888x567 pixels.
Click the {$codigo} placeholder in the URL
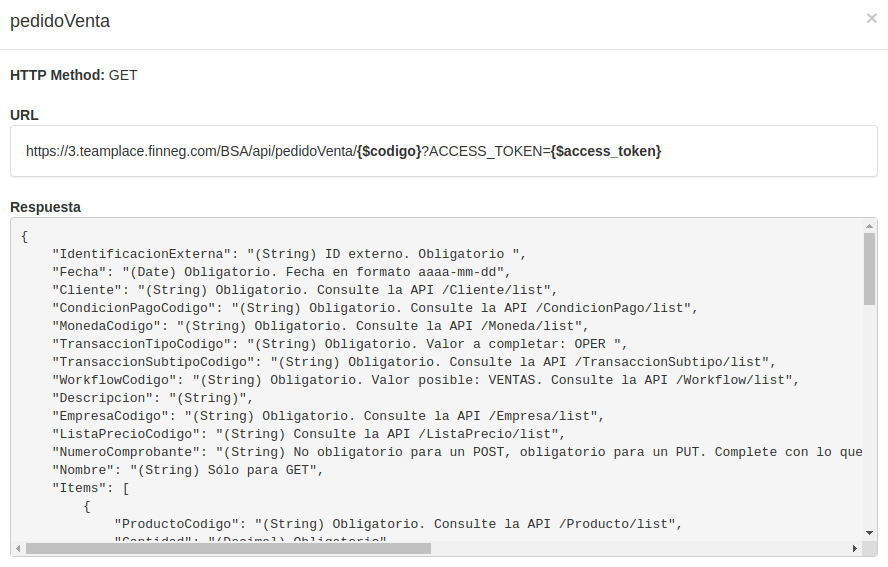click(389, 151)
